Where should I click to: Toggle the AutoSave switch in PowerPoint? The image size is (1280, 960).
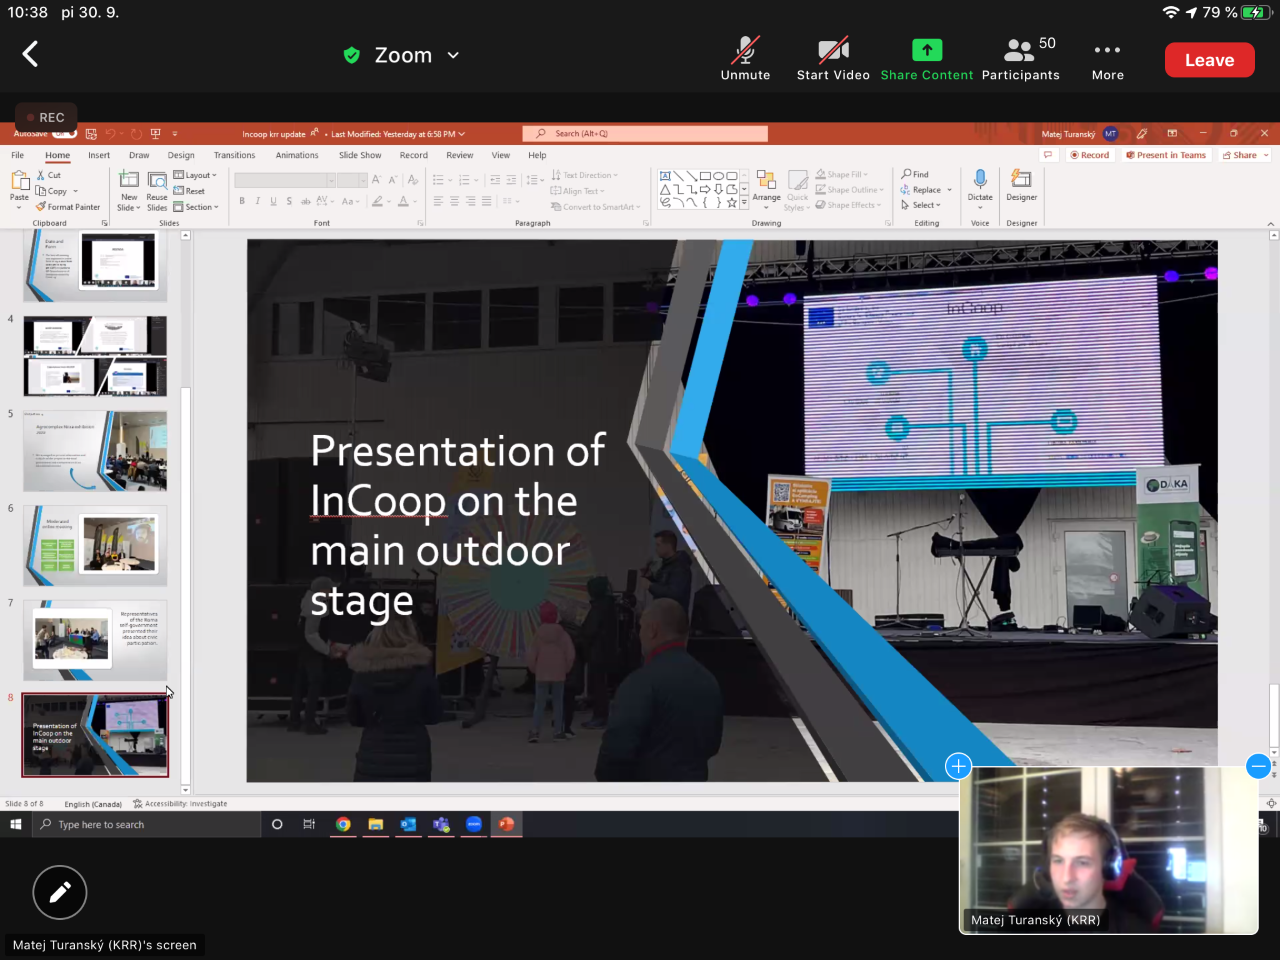[x=64, y=134]
